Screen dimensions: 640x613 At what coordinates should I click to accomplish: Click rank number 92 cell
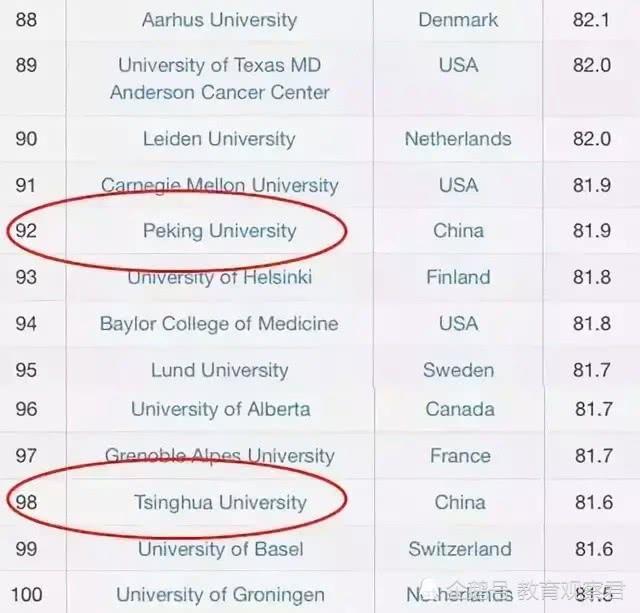26,231
